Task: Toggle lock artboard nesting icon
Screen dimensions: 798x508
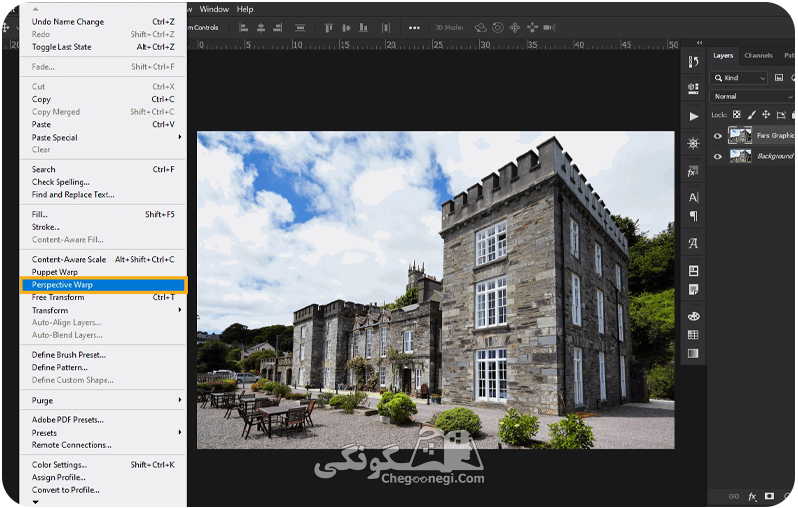Action: [781, 115]
